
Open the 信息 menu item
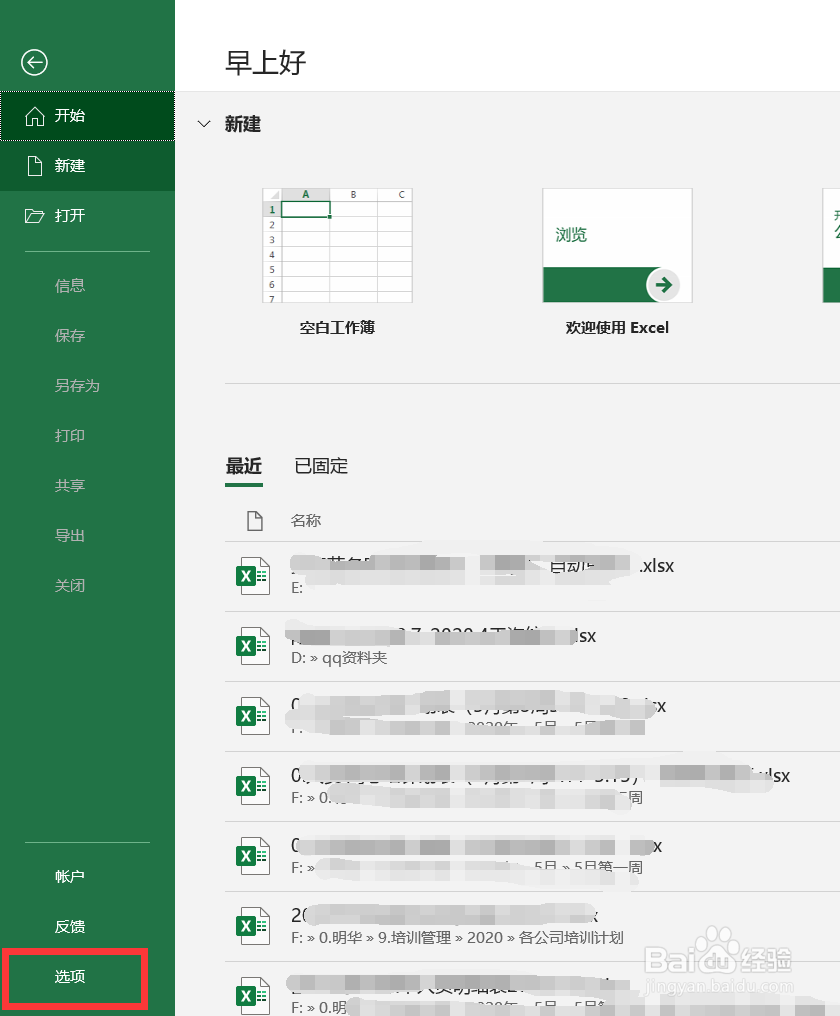(x=70, y=285)
